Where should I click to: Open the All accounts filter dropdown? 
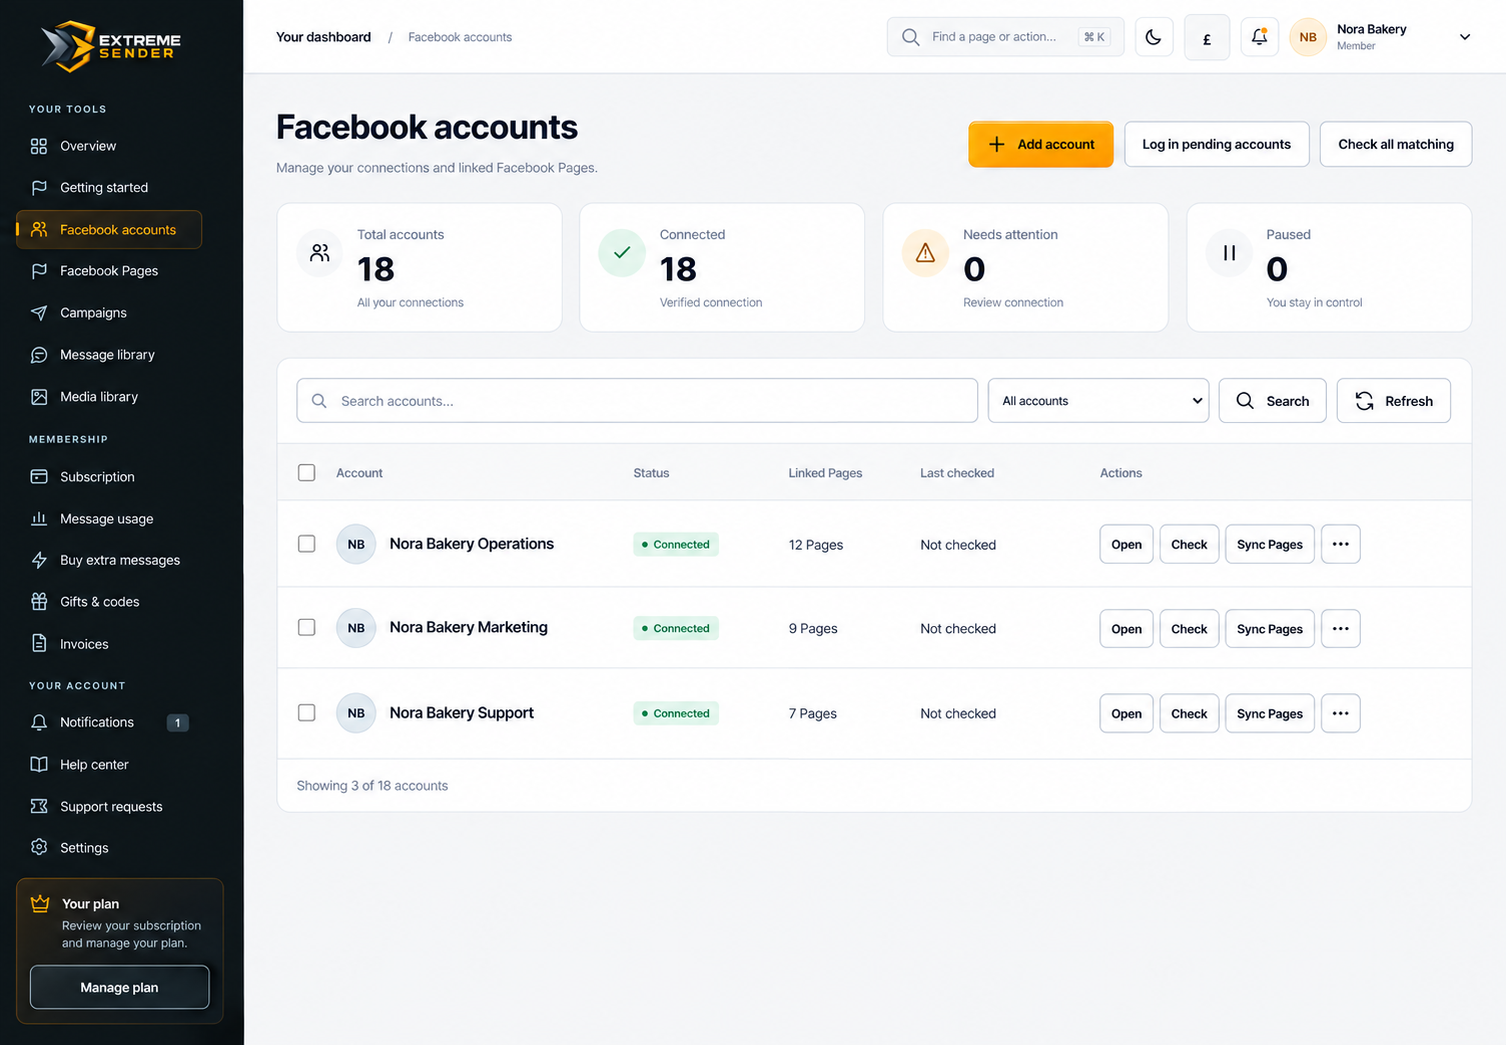point(1099,401)
